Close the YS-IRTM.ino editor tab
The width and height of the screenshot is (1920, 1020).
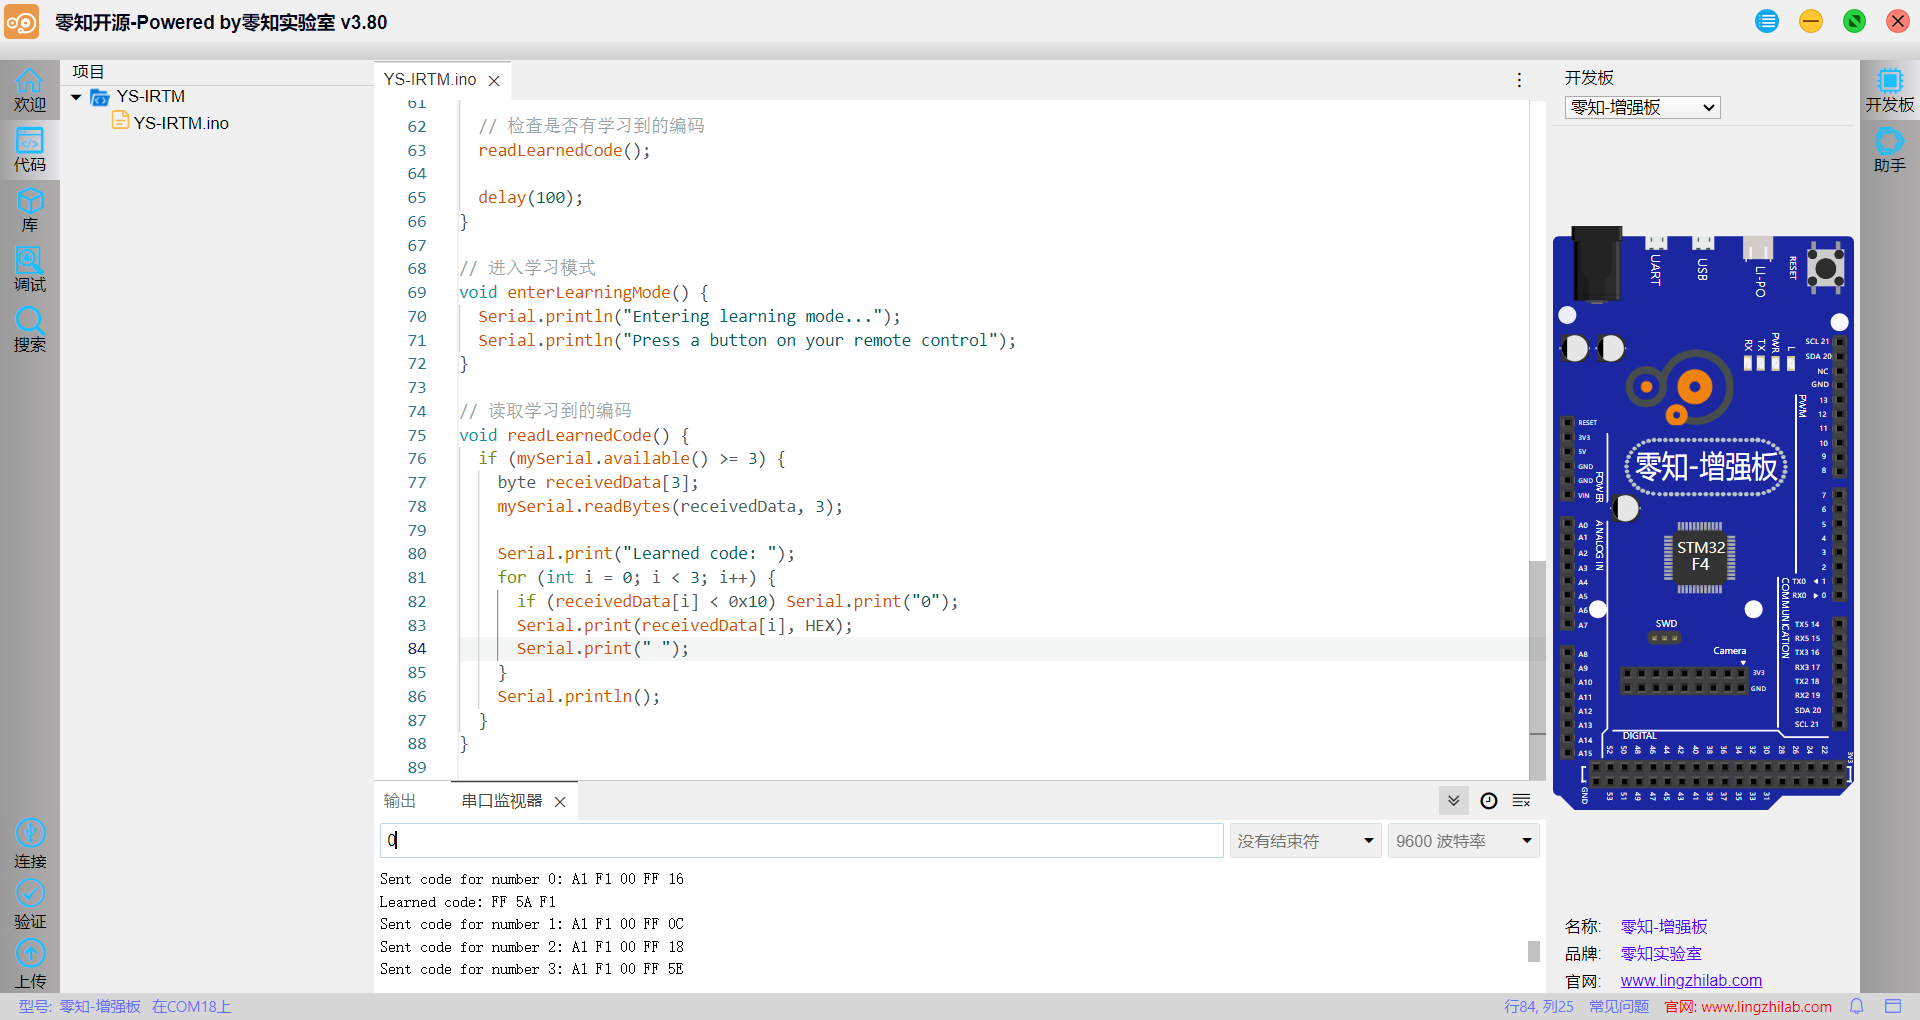coord(494,80)
